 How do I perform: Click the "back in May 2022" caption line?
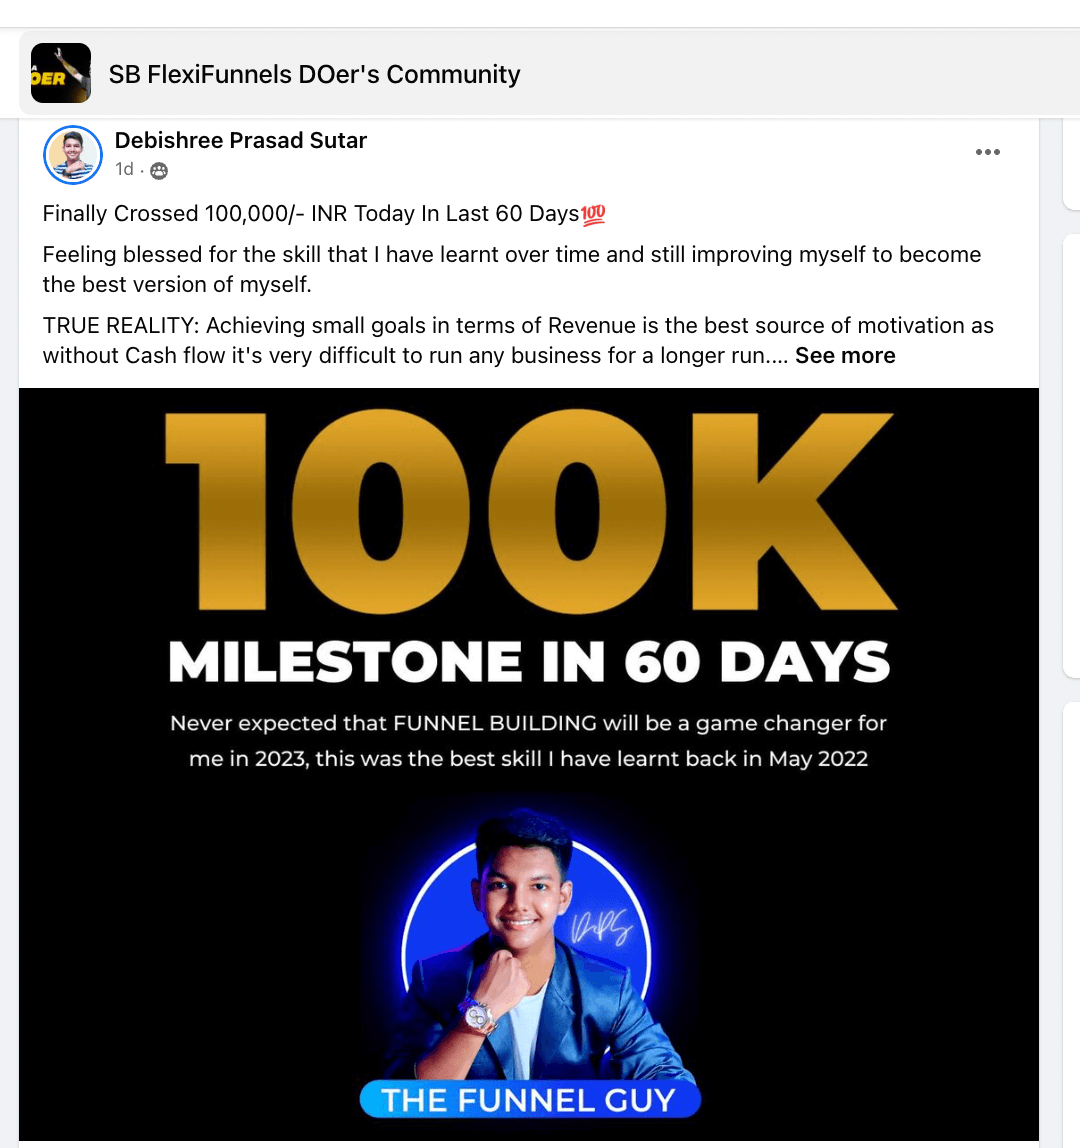tap(528, 759)
